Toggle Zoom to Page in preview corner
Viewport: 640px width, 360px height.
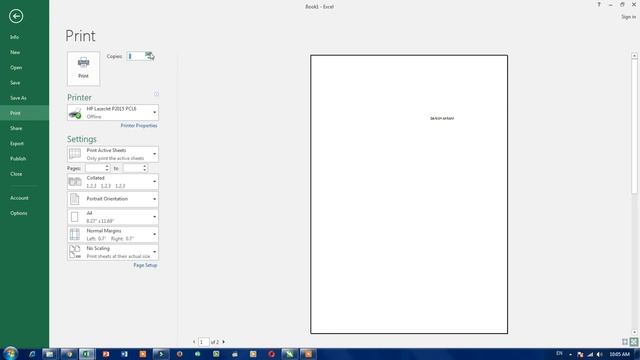634,342
